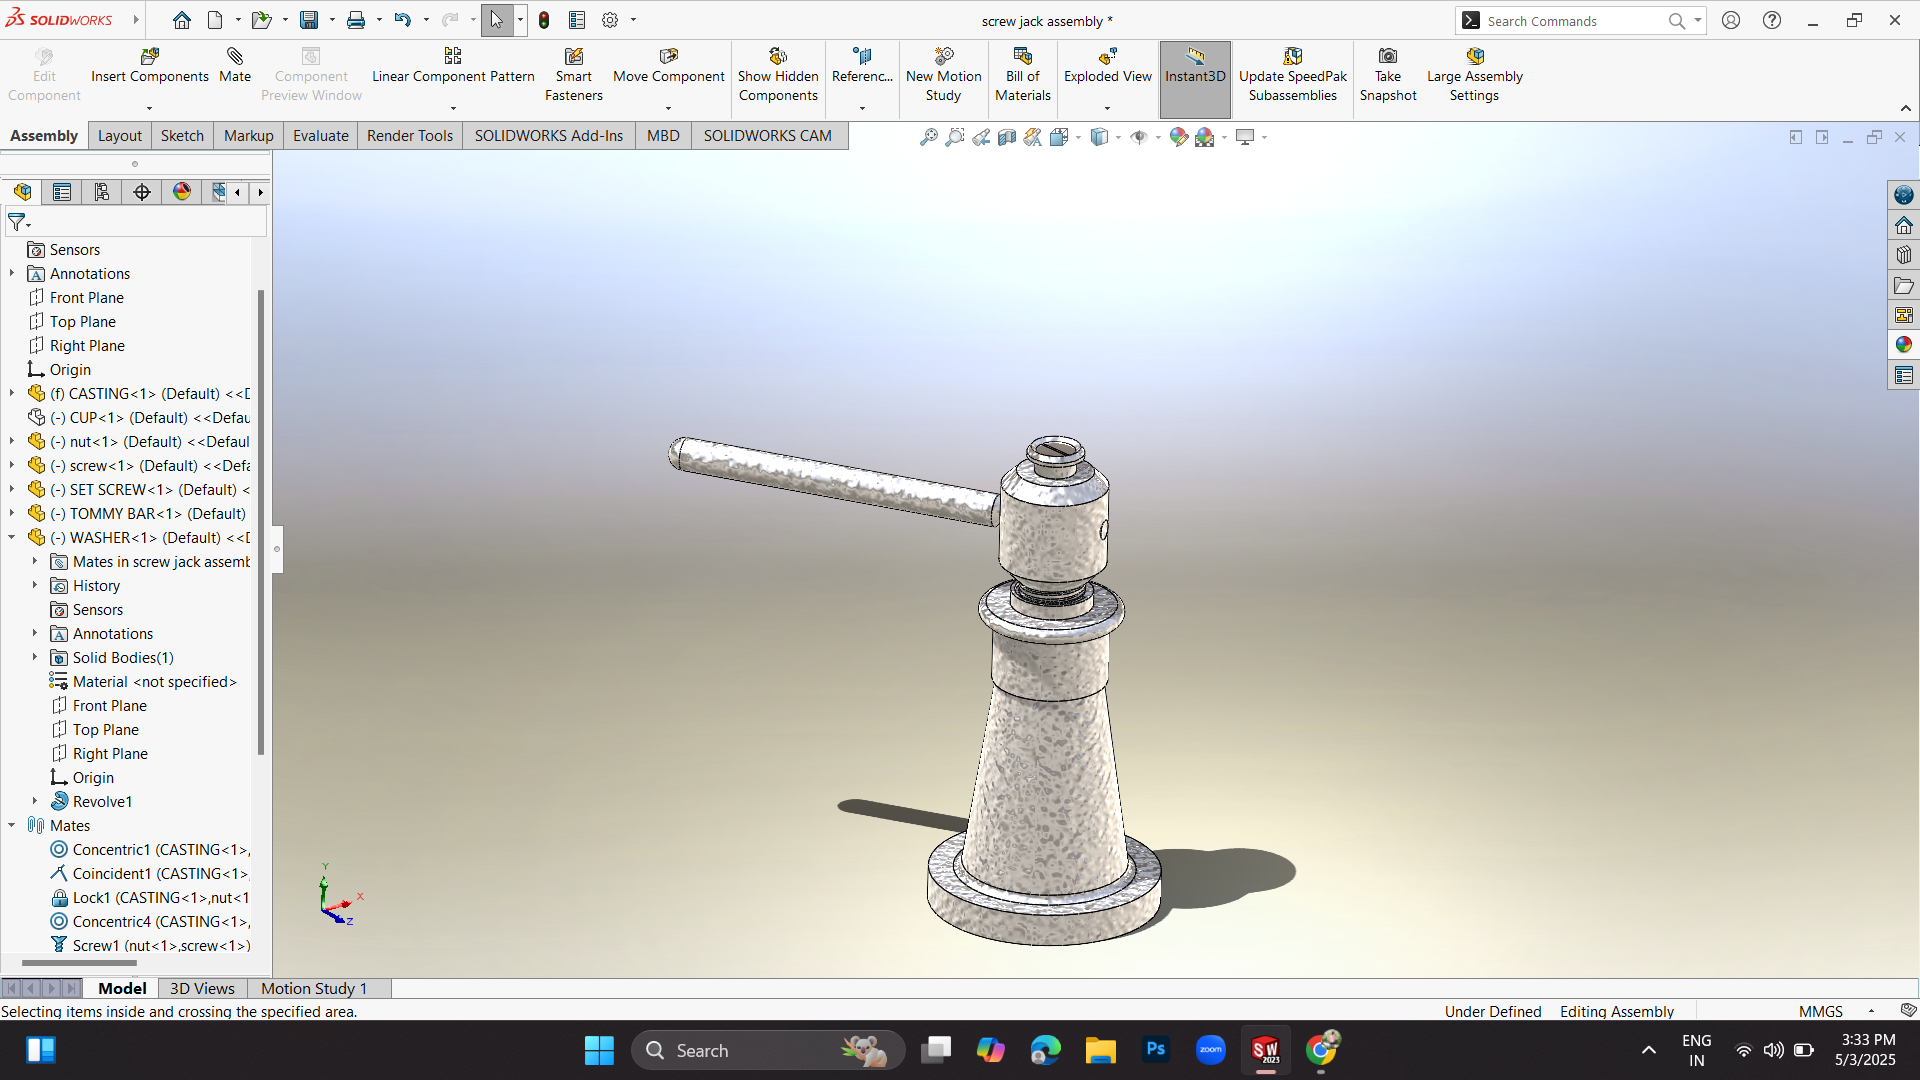Open the Options gear dropdown arrow
Image resolution: width=1920 pixels, height=1080 pixels.
pos(633,20)
